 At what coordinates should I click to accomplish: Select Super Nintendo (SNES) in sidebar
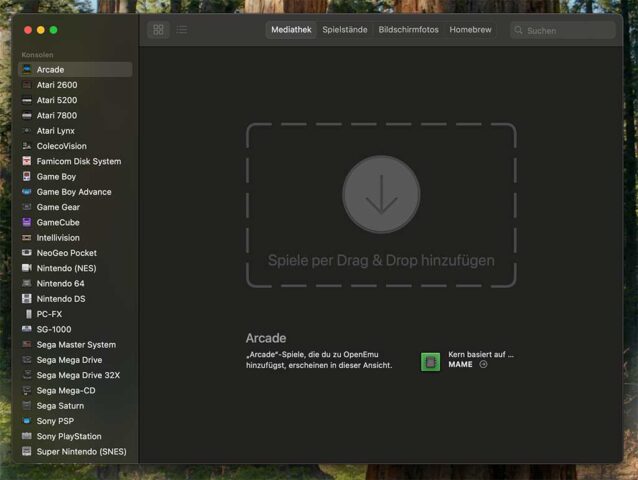(x=76, y=452)
